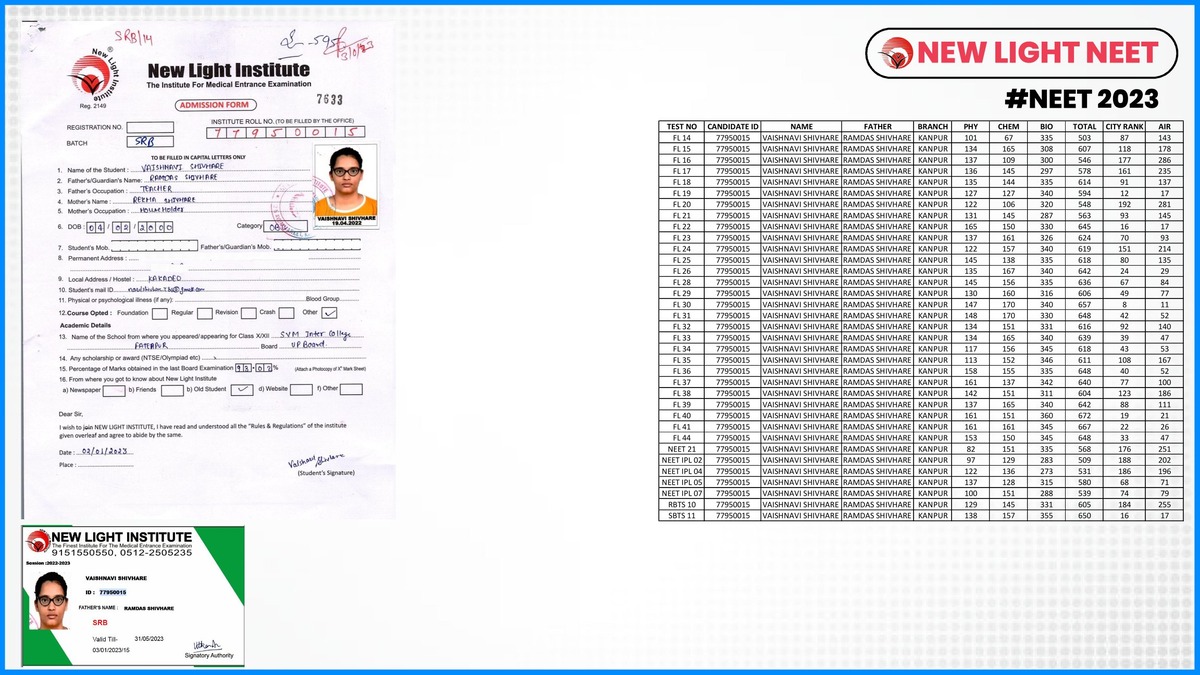Screen dimensions: 1200x675
Task: Click the CITY RANK column header
Action: point(1124,127)
